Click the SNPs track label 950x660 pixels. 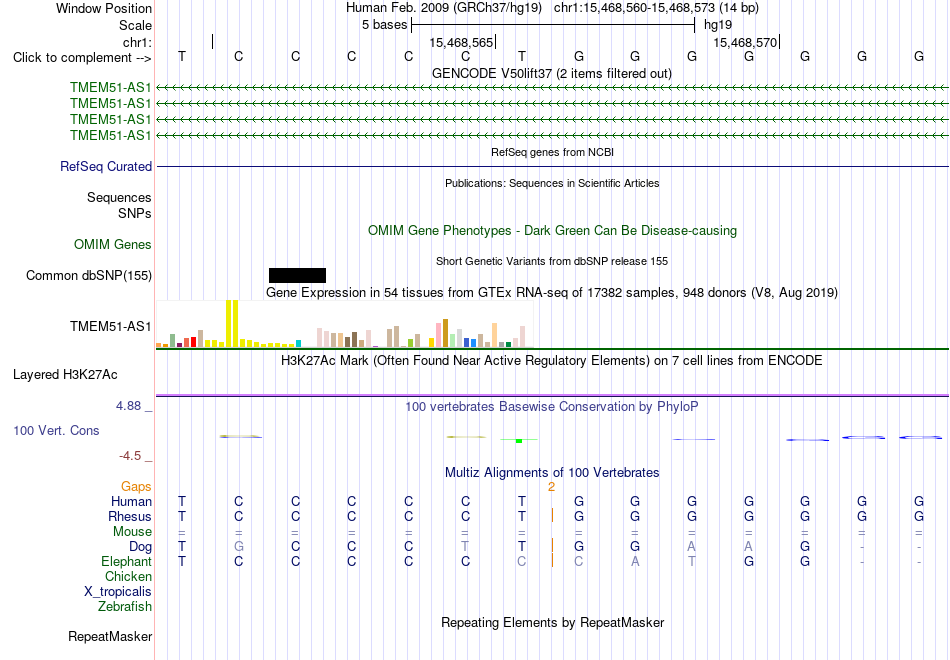click(x=135, y=213)
